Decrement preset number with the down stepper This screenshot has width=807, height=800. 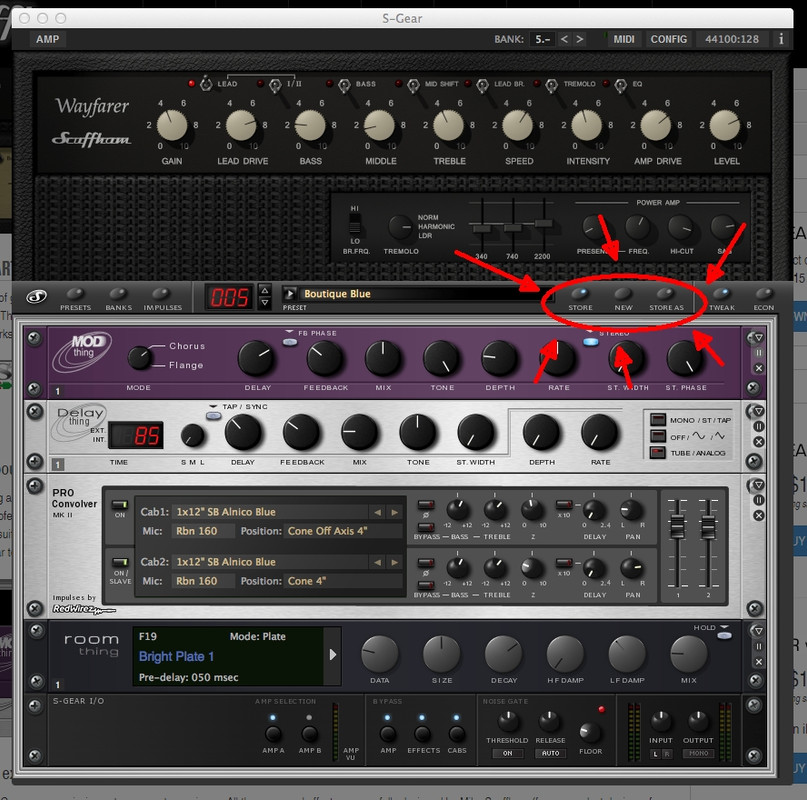coord(265,303)
